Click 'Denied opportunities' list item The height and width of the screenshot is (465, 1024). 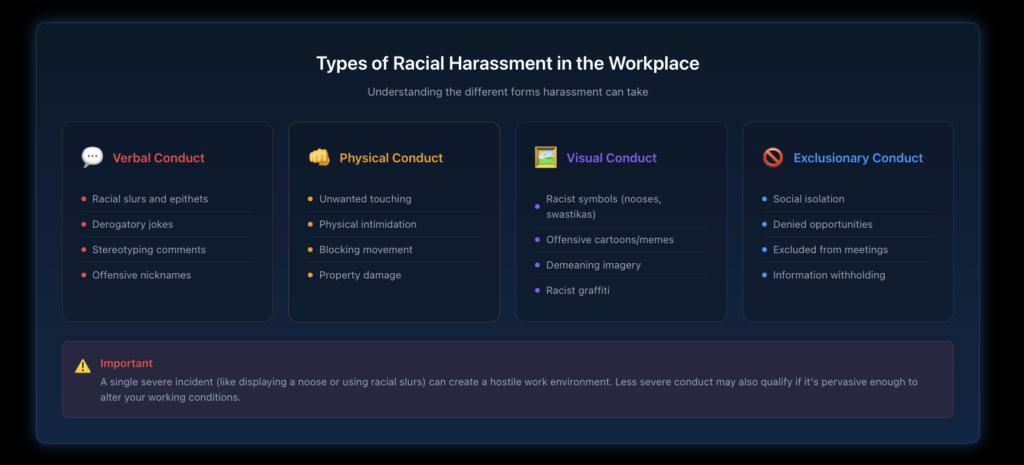pyautogui.click(x=848, y=224)
